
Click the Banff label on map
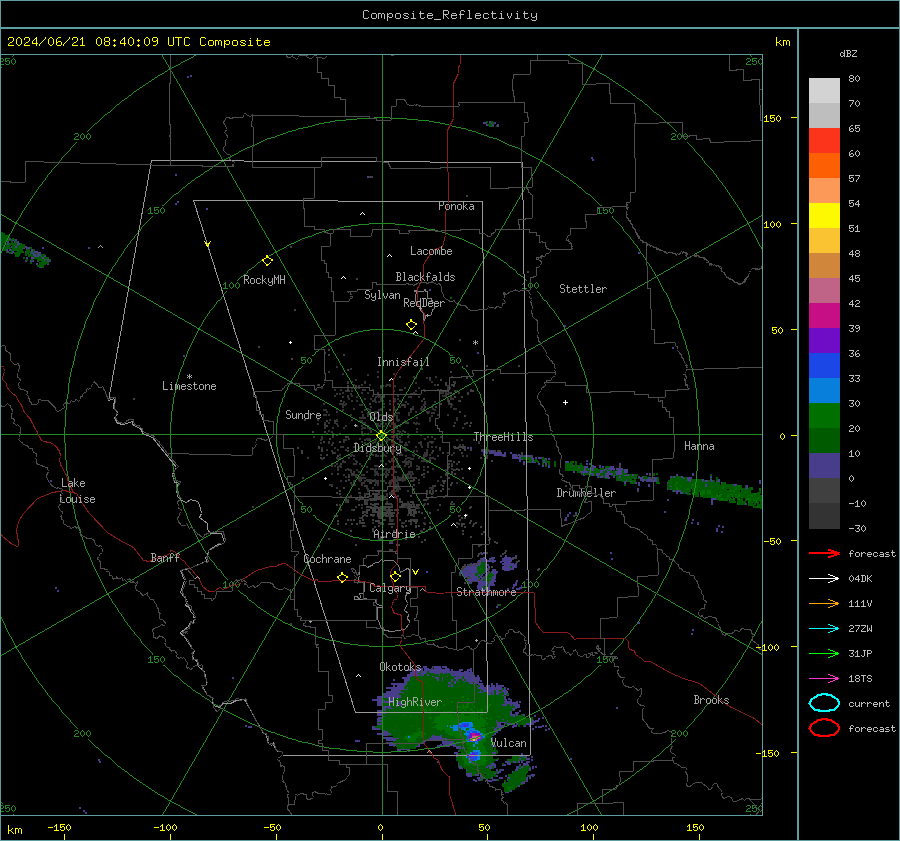(165, 557)
